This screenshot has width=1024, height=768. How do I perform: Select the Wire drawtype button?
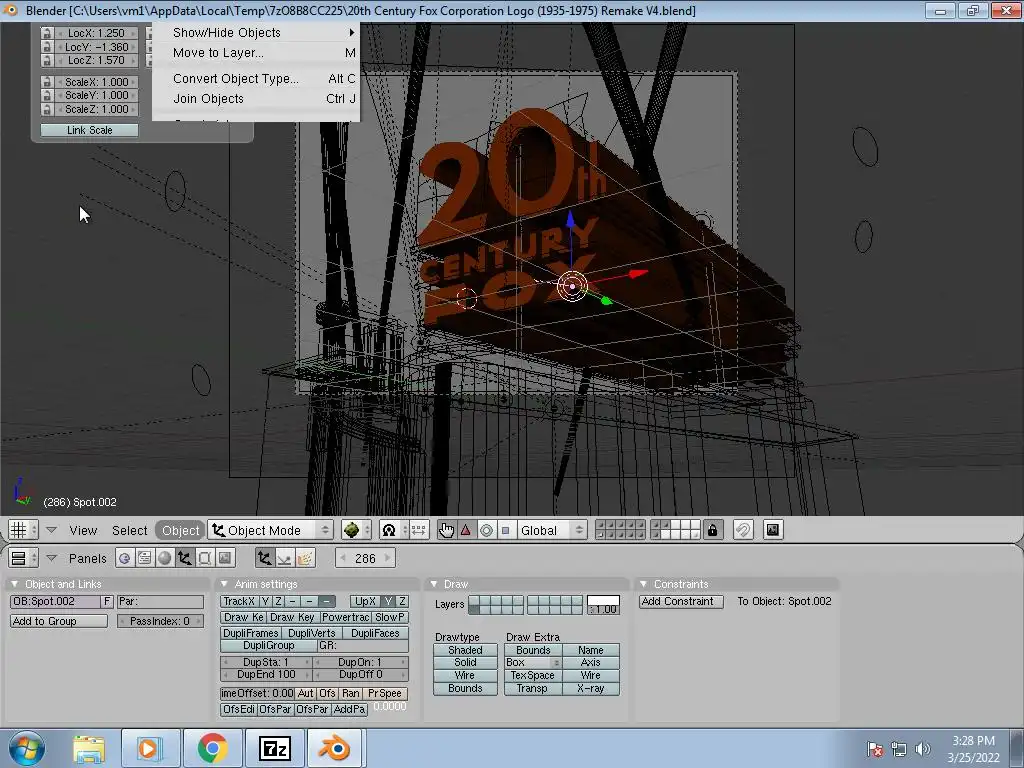[465, 675]
